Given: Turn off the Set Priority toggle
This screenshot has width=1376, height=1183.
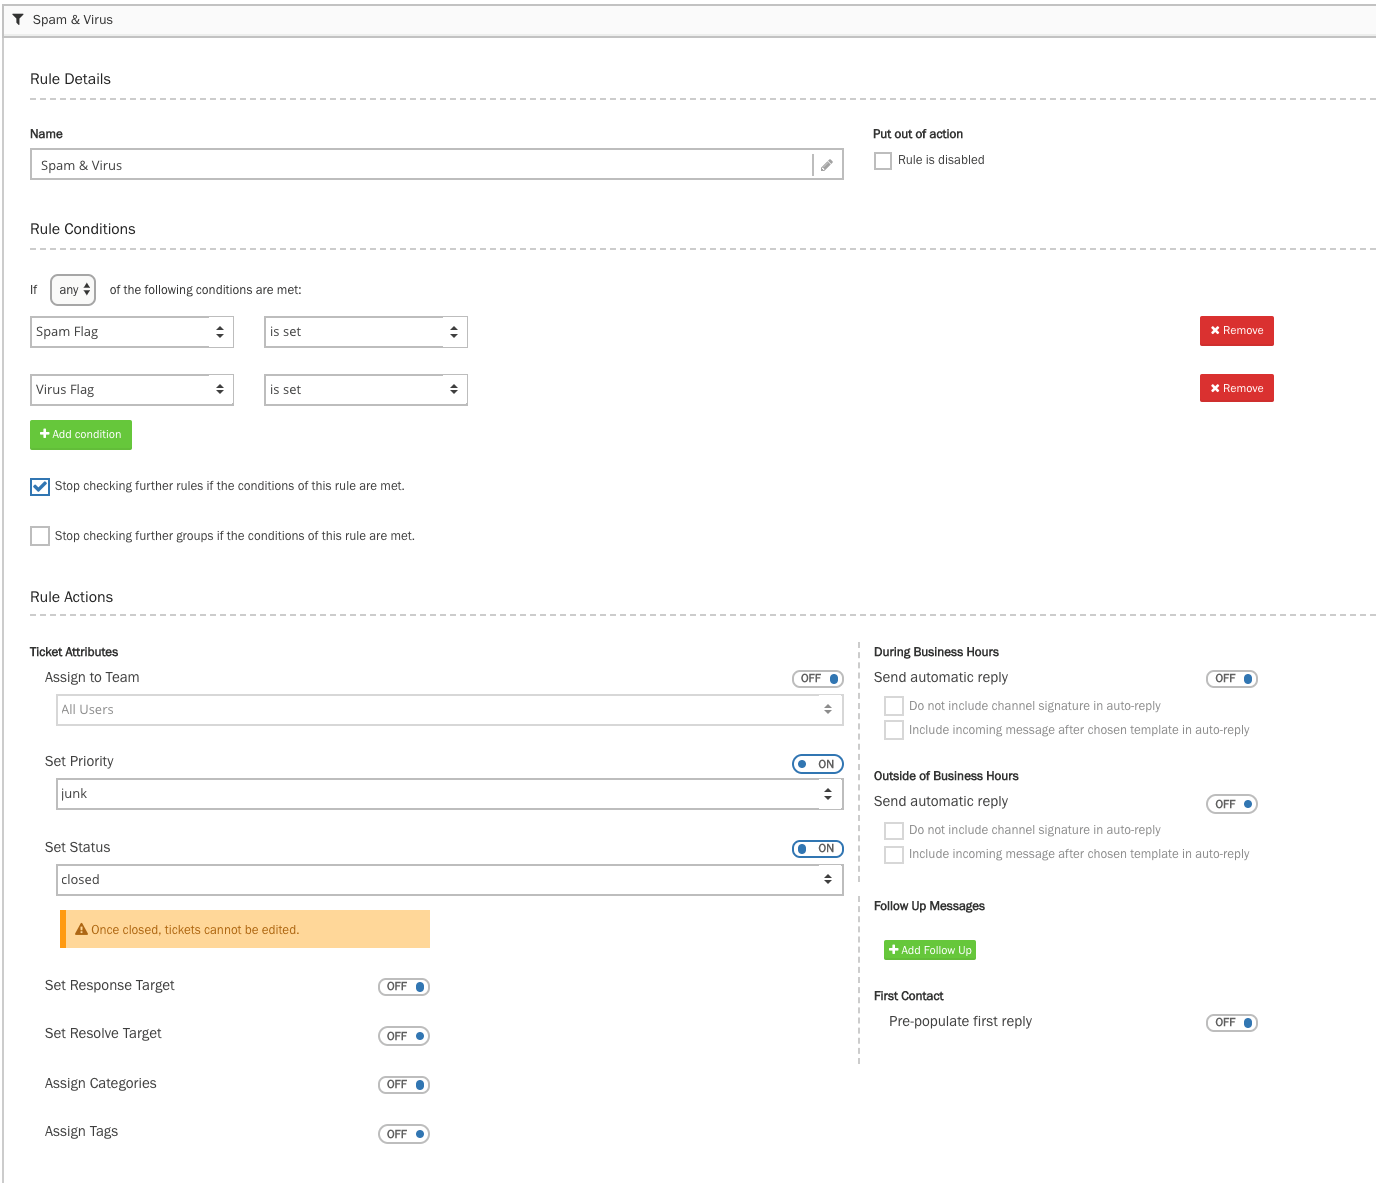Looking at the screenshot, I should [818, 764].
